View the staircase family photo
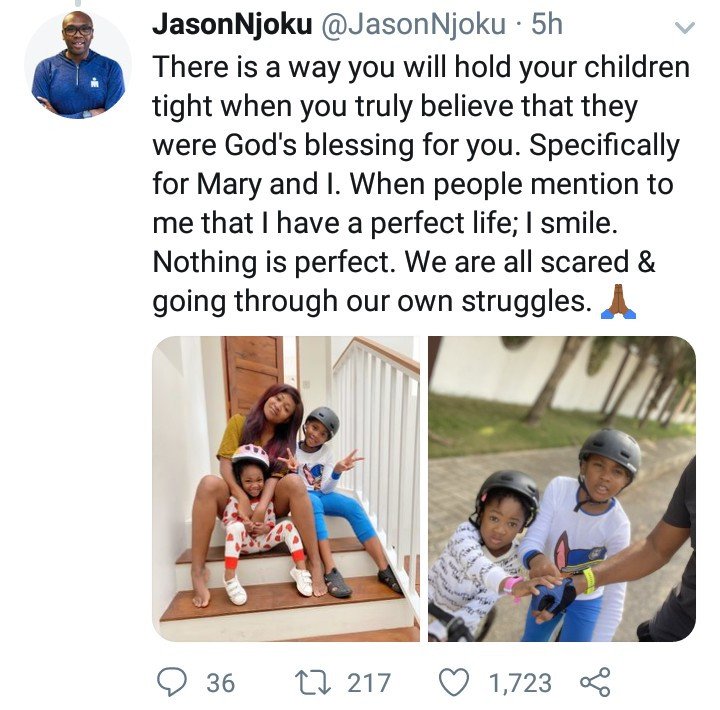The height and width of the screenshot is (710, 720). (286, 489)
